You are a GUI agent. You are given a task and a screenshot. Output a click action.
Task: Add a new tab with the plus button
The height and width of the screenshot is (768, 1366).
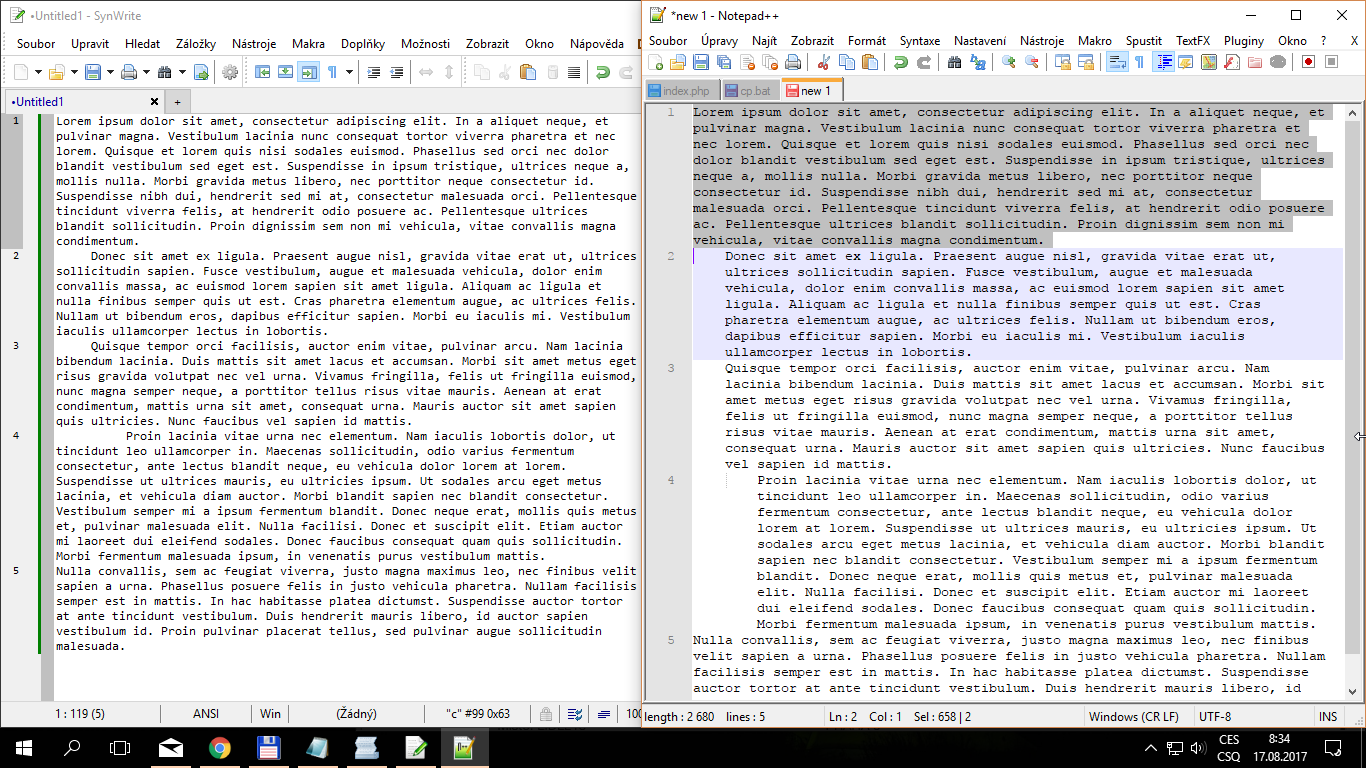coord(177,102)
